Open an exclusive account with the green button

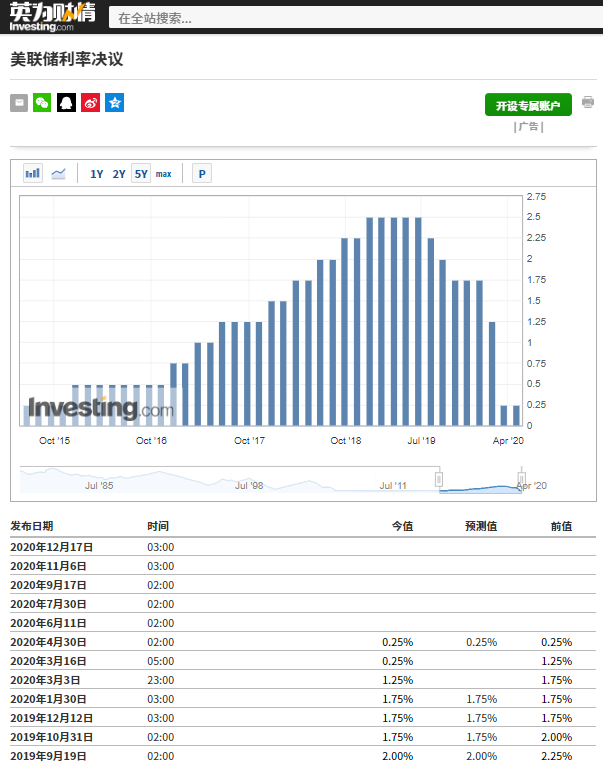(x=528, y=105)
